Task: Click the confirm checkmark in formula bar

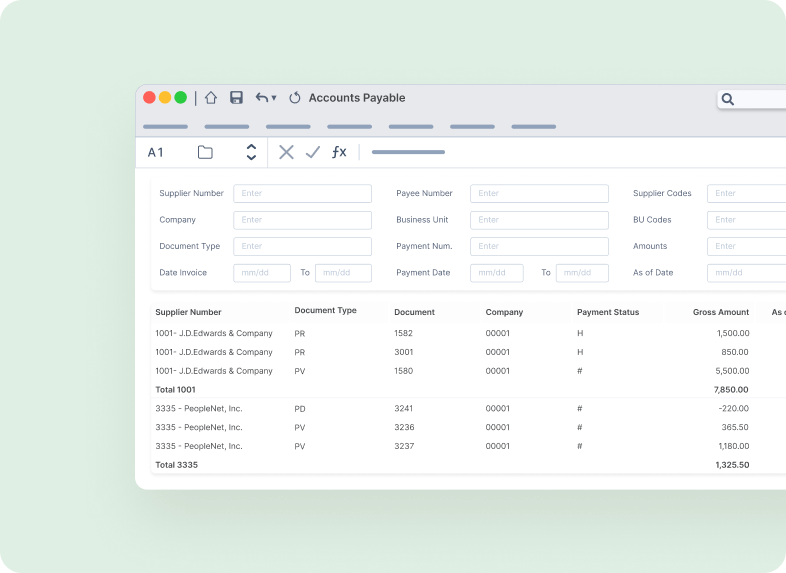Action: click(313, 152)
